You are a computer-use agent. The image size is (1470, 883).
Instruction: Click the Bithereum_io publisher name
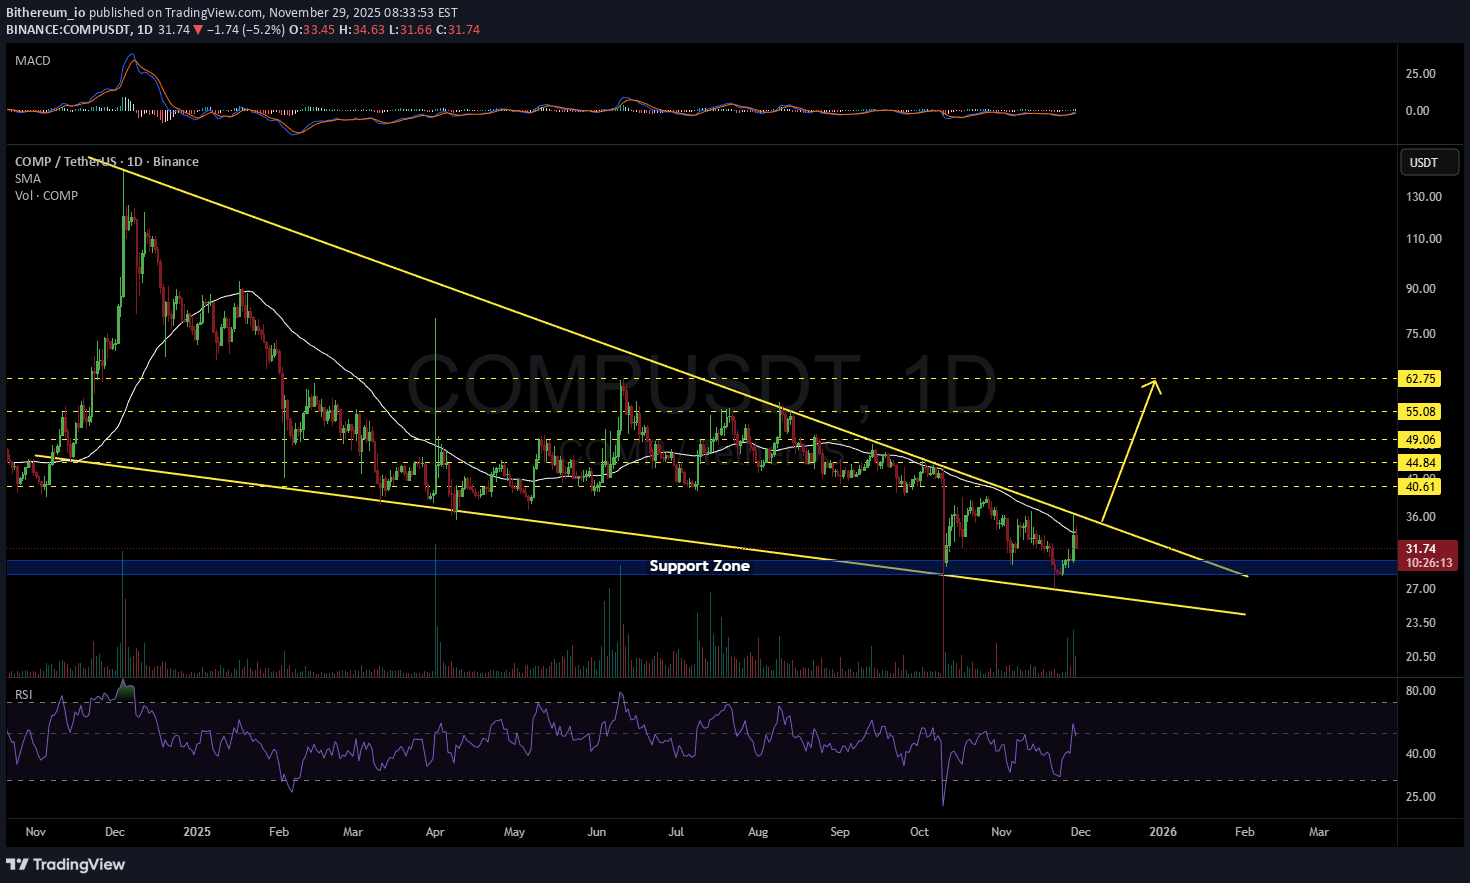pyautogui.click(x=45, y=13)
